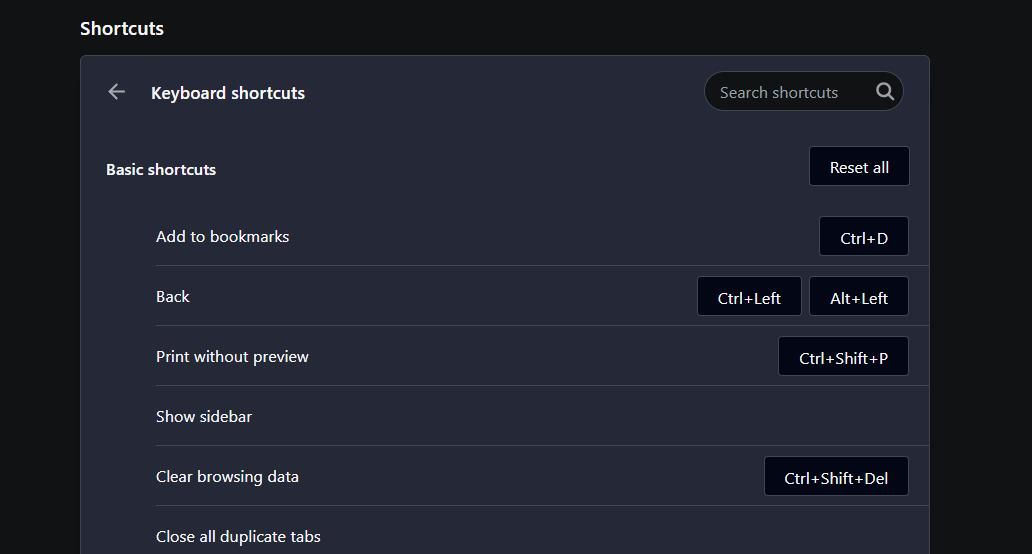Click the Shortcuts page heading

click(x=122, y=29)
